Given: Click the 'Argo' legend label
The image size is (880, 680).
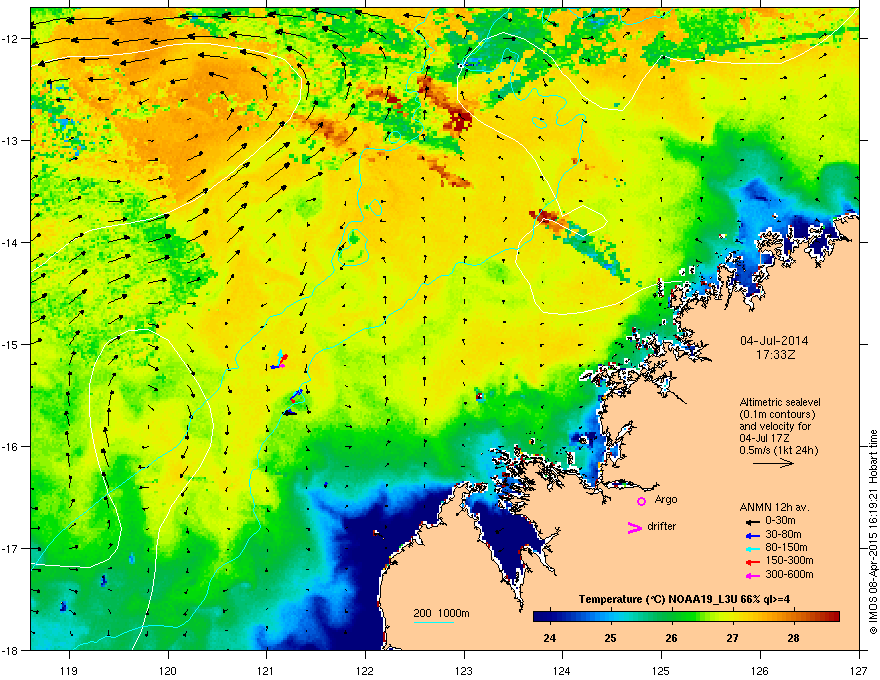Looking at the screenshot, I should click(x=666, y=500).
